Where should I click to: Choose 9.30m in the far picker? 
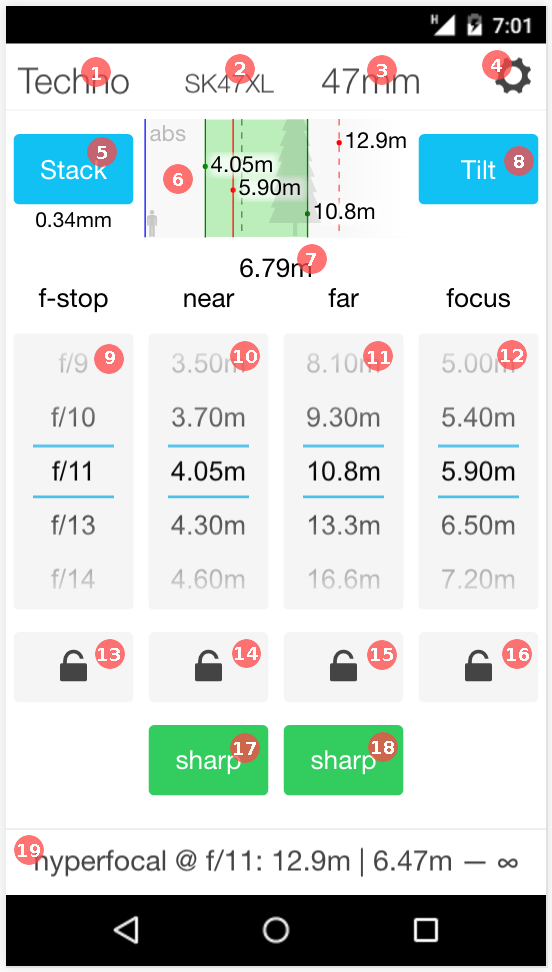pos(343,418)
